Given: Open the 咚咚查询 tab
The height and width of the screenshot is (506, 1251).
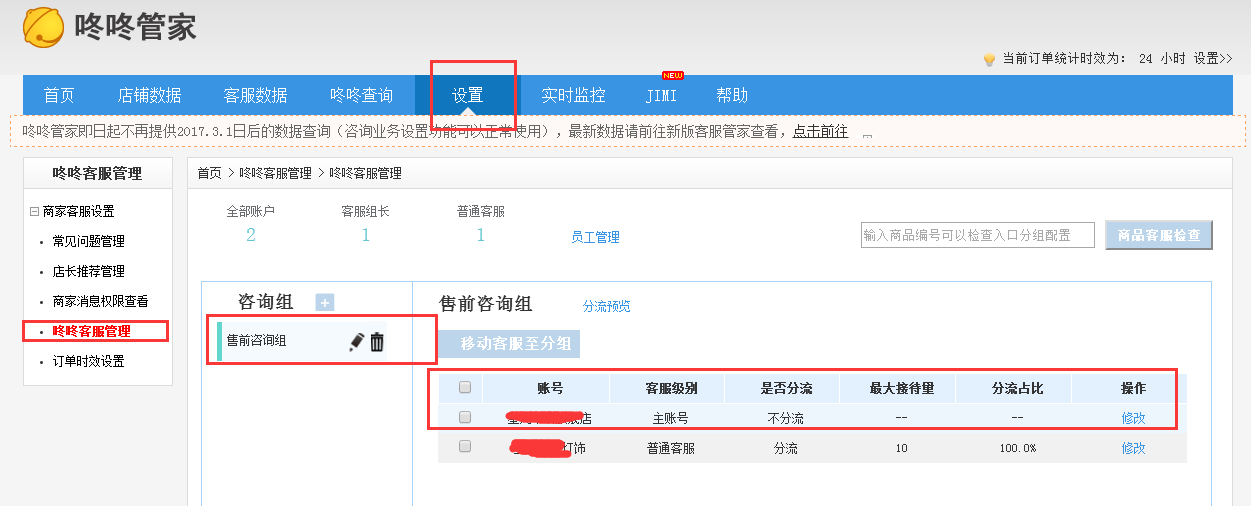Looking at the screenshot, I should [362, 96].
